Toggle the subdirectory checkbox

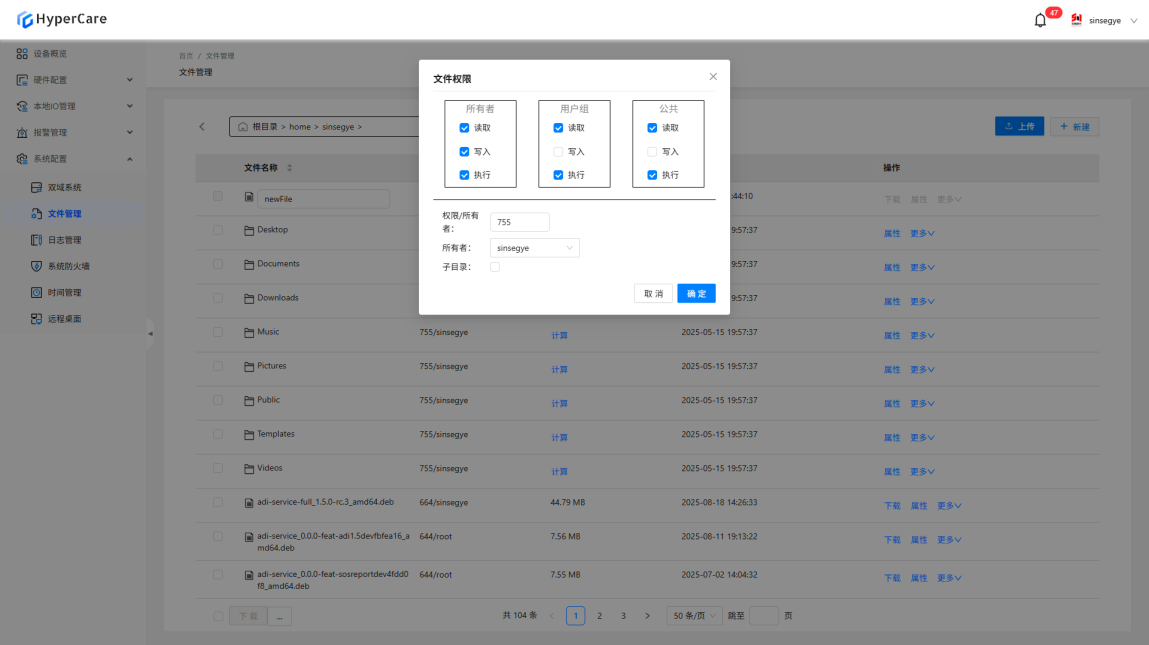coord(495,267)
